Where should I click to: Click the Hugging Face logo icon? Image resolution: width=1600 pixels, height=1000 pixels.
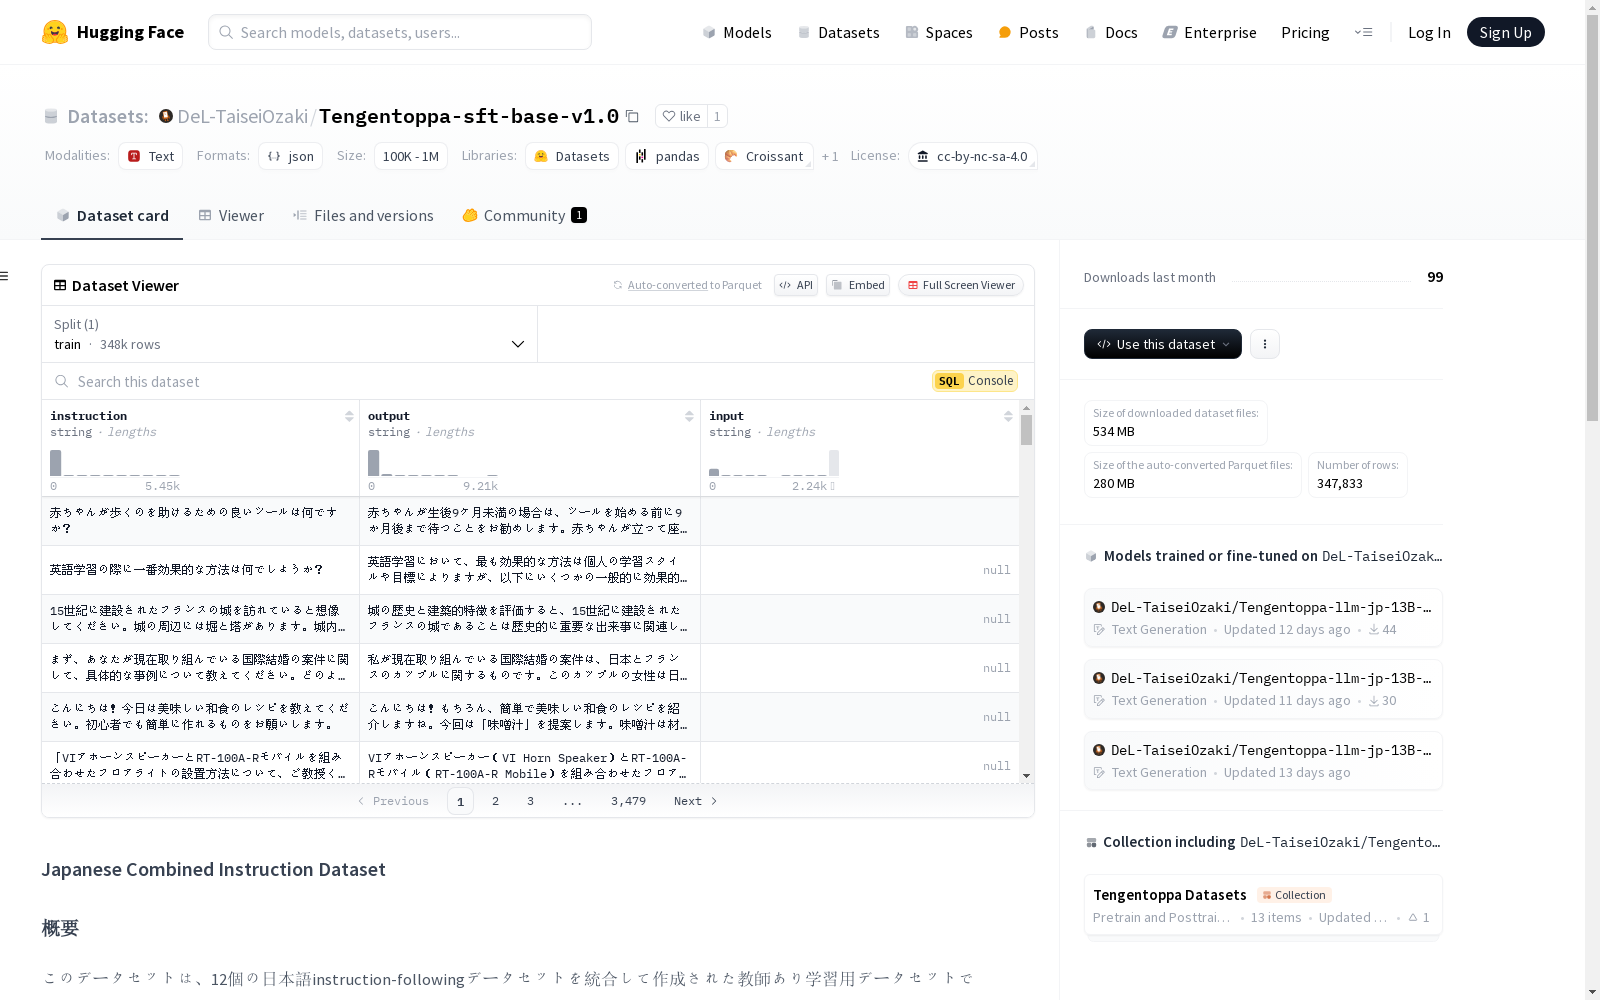(x=55, y=32)
